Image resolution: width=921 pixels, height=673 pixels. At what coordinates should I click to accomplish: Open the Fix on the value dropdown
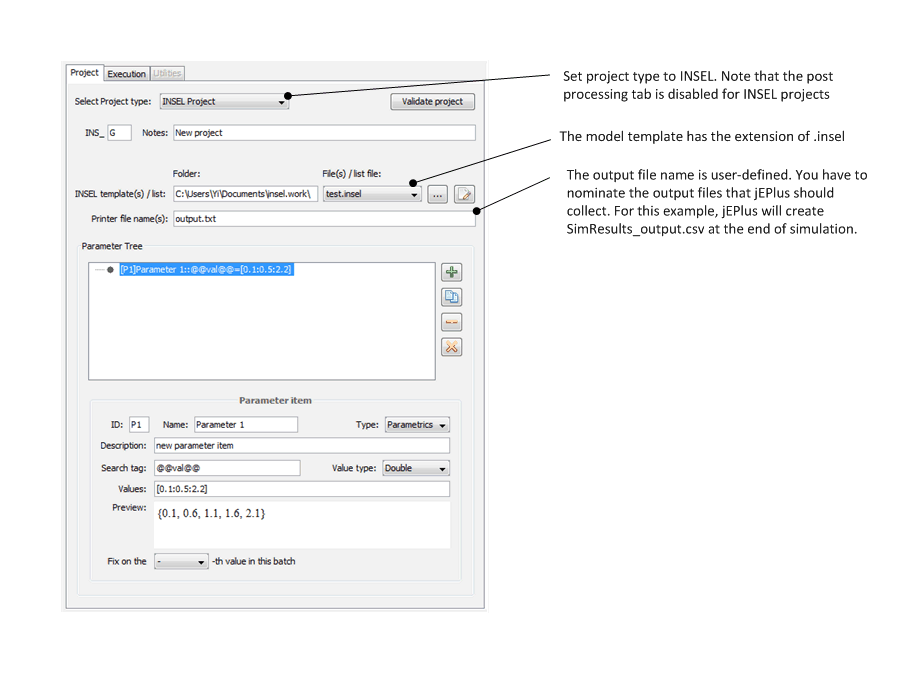point(181,561)
